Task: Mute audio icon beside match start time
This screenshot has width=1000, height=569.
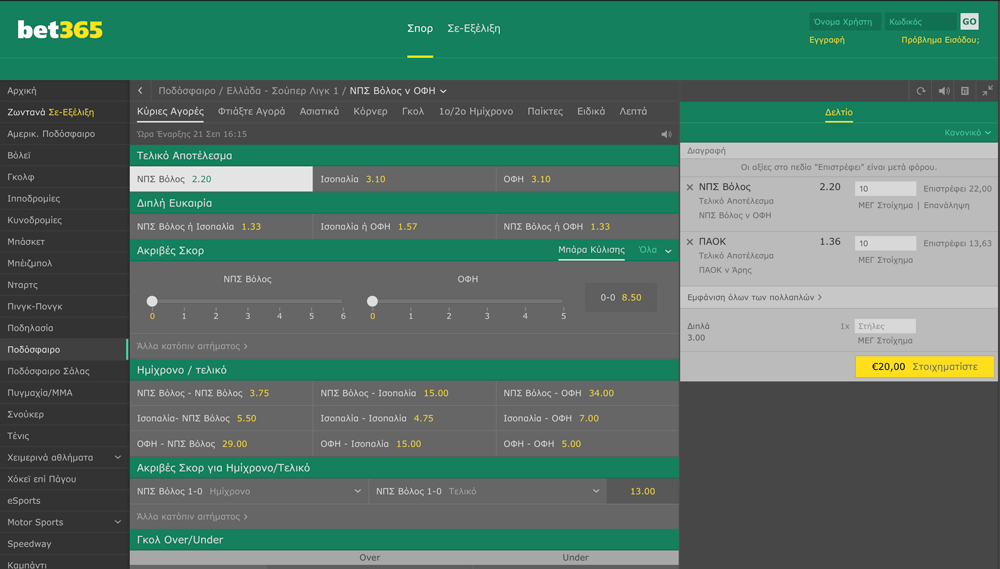Action: coord(666,134)
